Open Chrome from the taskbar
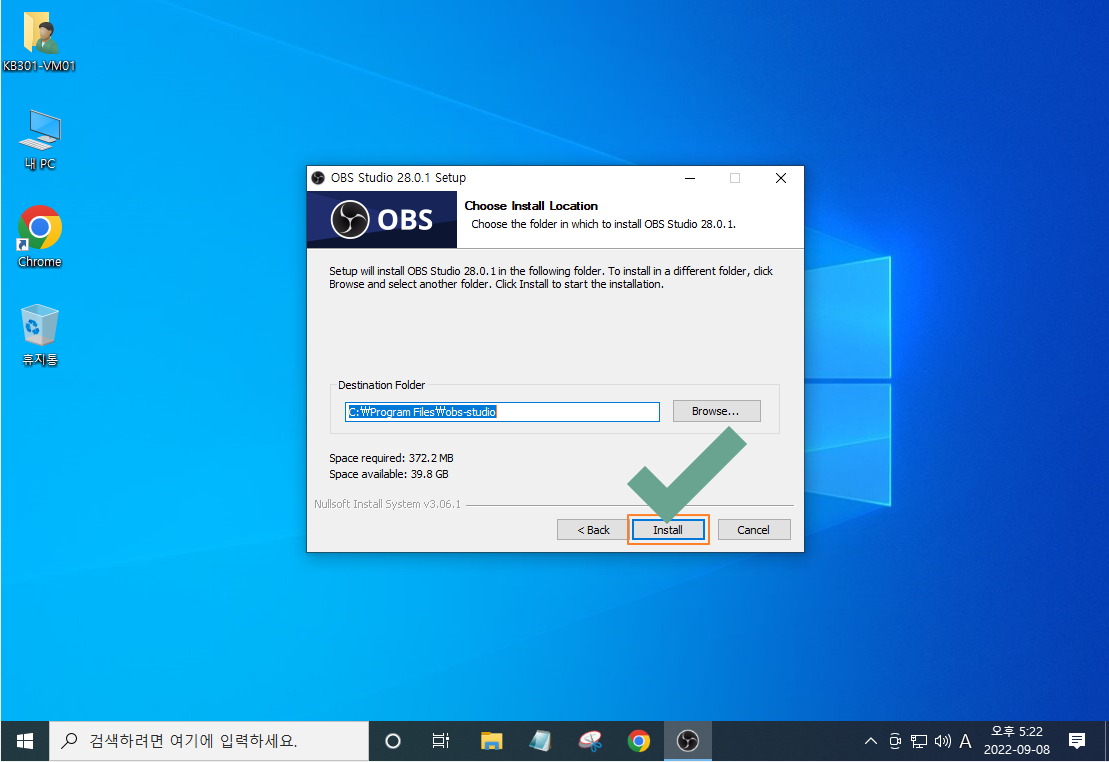 click(639, 741)
